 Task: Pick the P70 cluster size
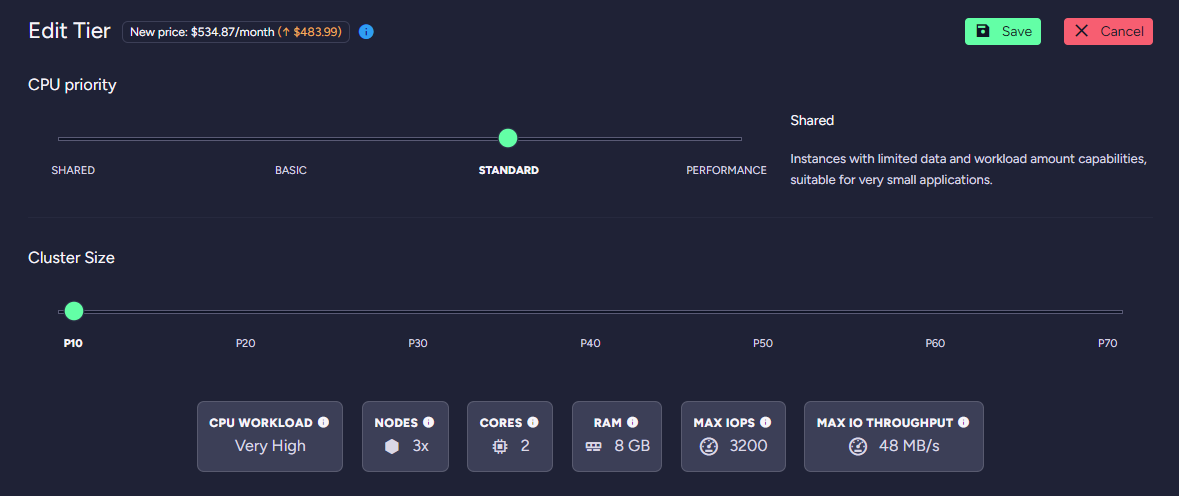[1107, 343]
